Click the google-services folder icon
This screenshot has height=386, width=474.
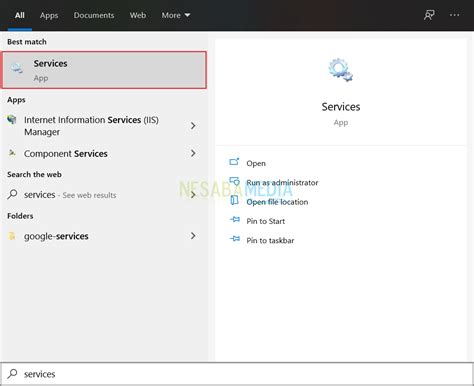[x=12, y=236]
